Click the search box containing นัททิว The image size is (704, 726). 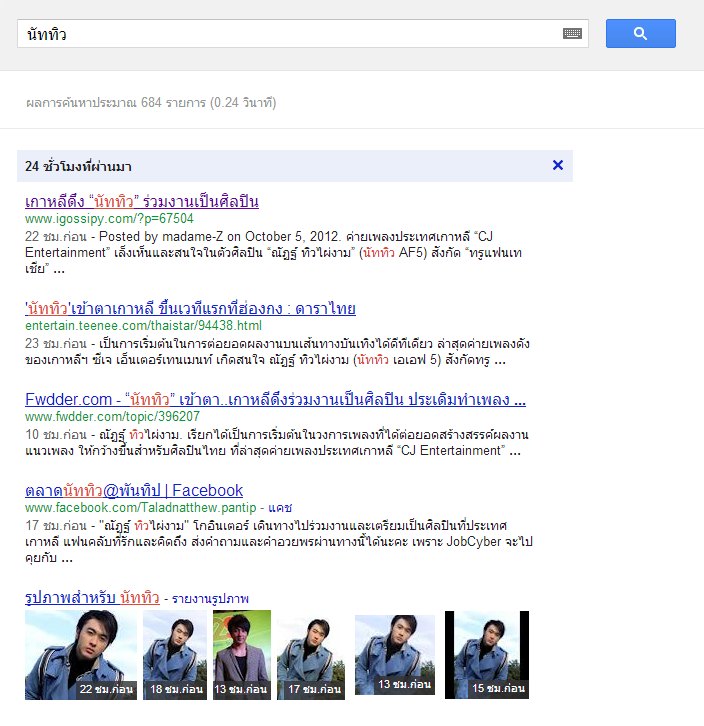click(303, 33)
